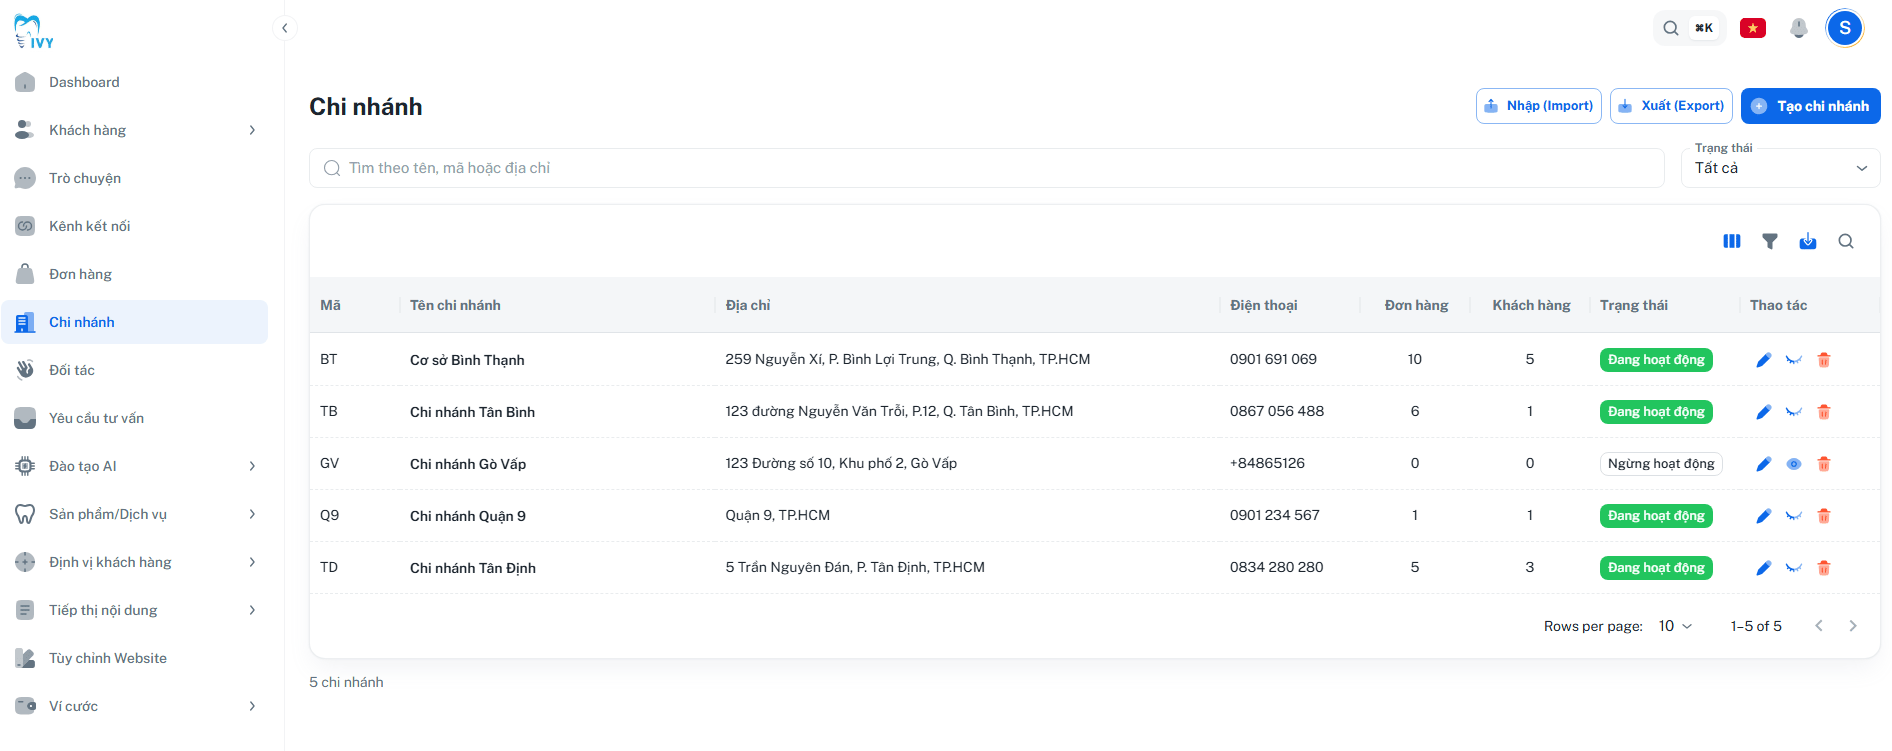Click the table toolbar search icon
This screenshot has width=1892, height=751.
[1846, 241]
